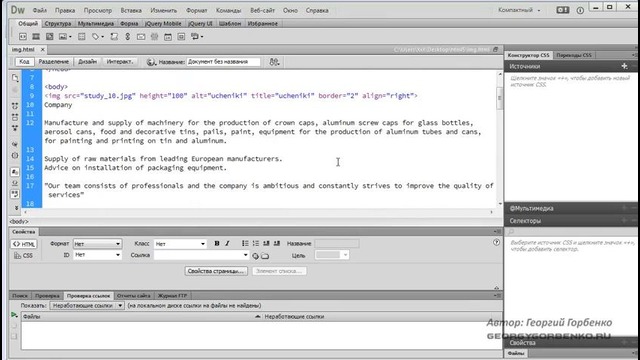Click the Интеракт. view button
The image size is (640, 360).
pos(119,62)
